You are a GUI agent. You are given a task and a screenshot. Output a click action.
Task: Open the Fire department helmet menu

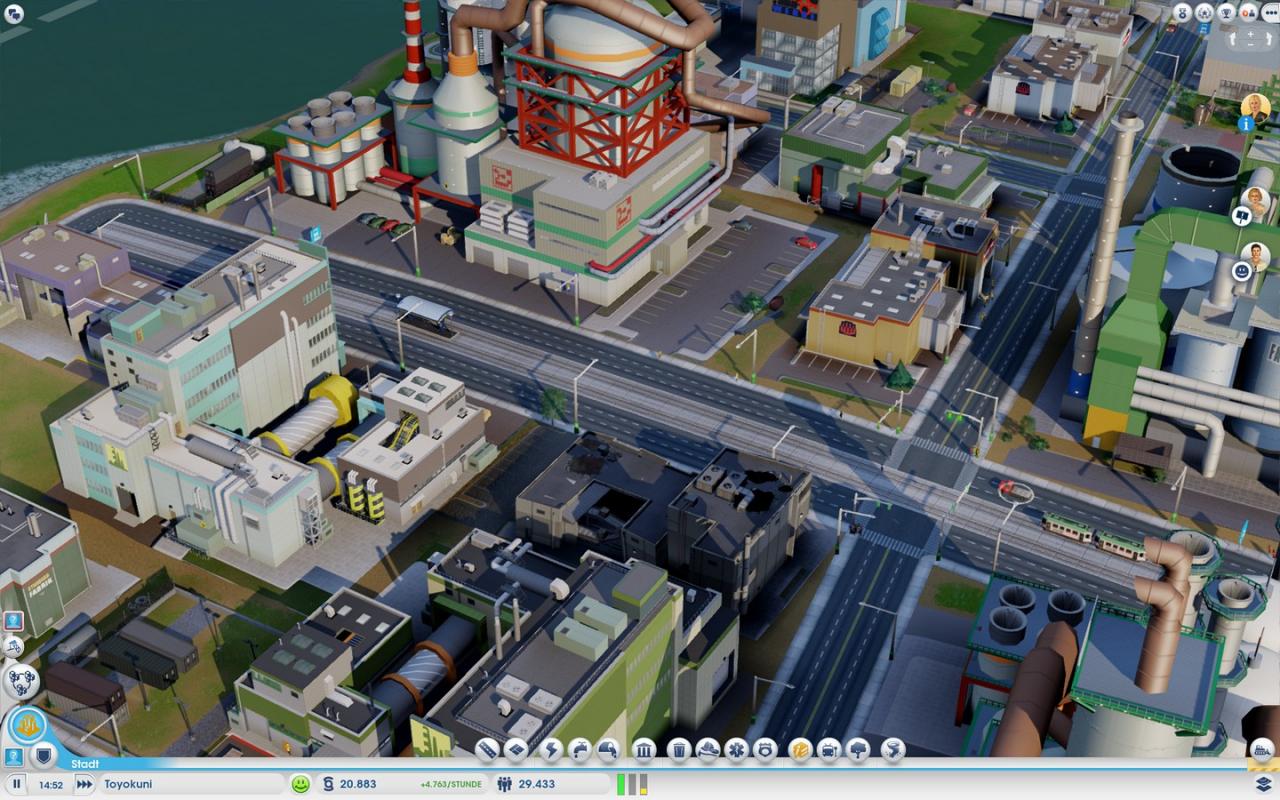point(708,750)
